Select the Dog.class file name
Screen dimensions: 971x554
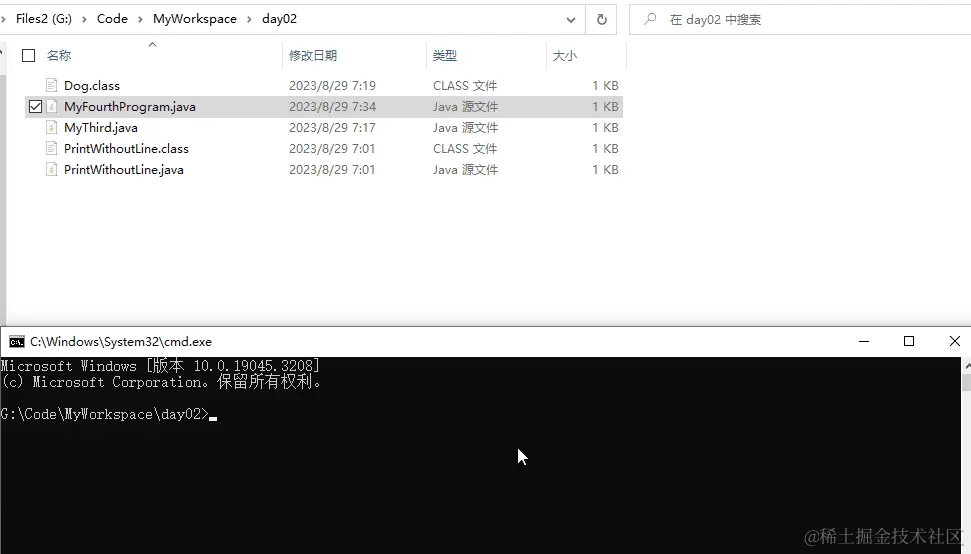click(92, 85)
